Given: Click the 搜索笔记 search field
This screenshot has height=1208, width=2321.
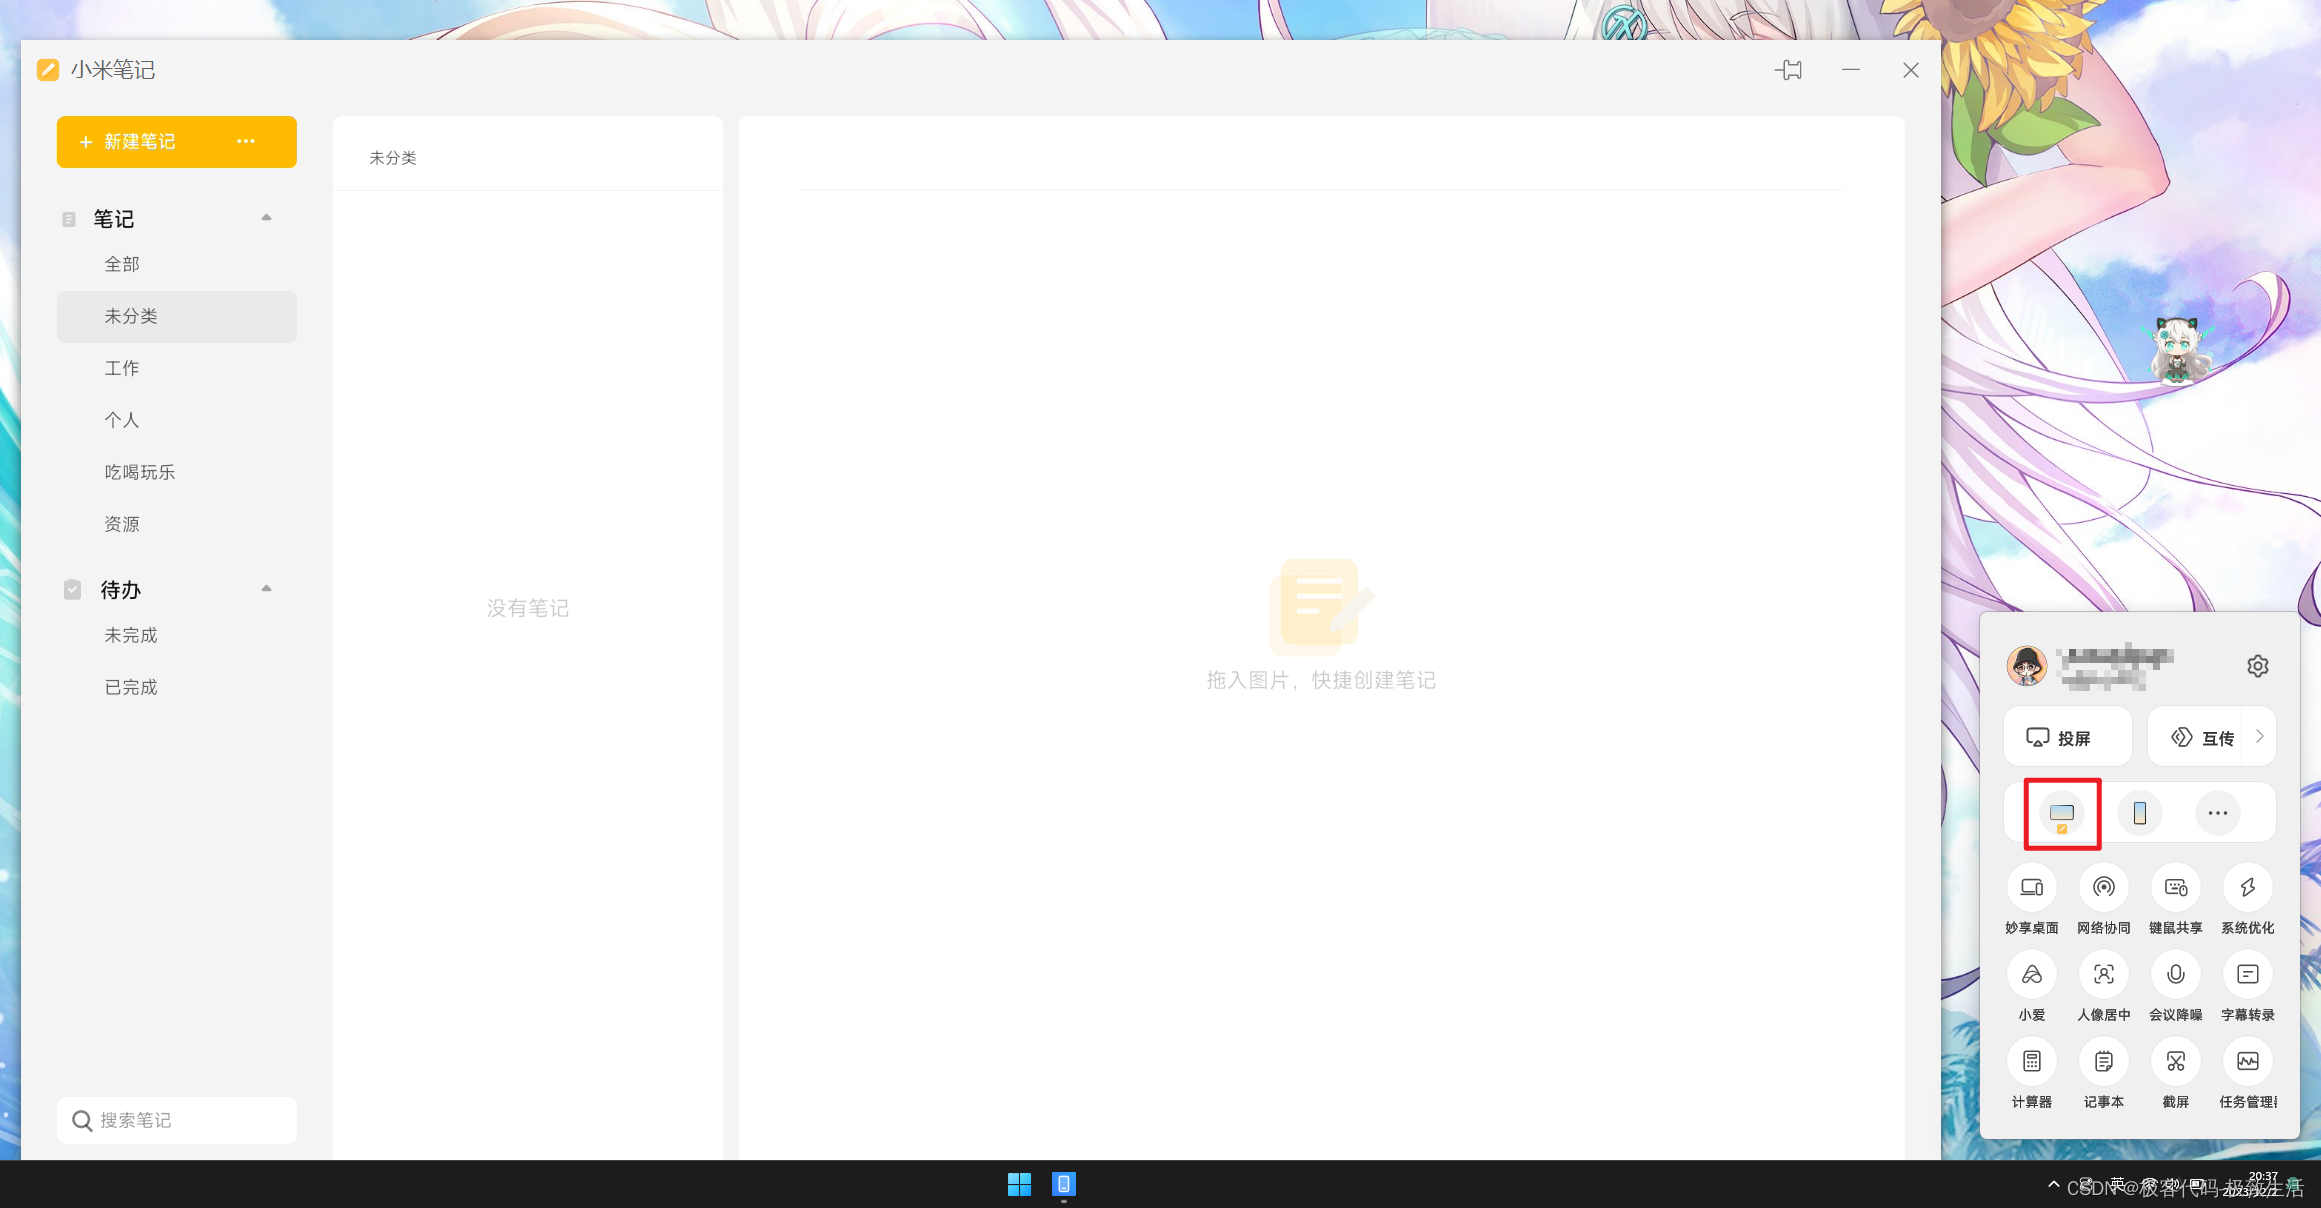Looking at the screenshot, I should [176, 1120].
